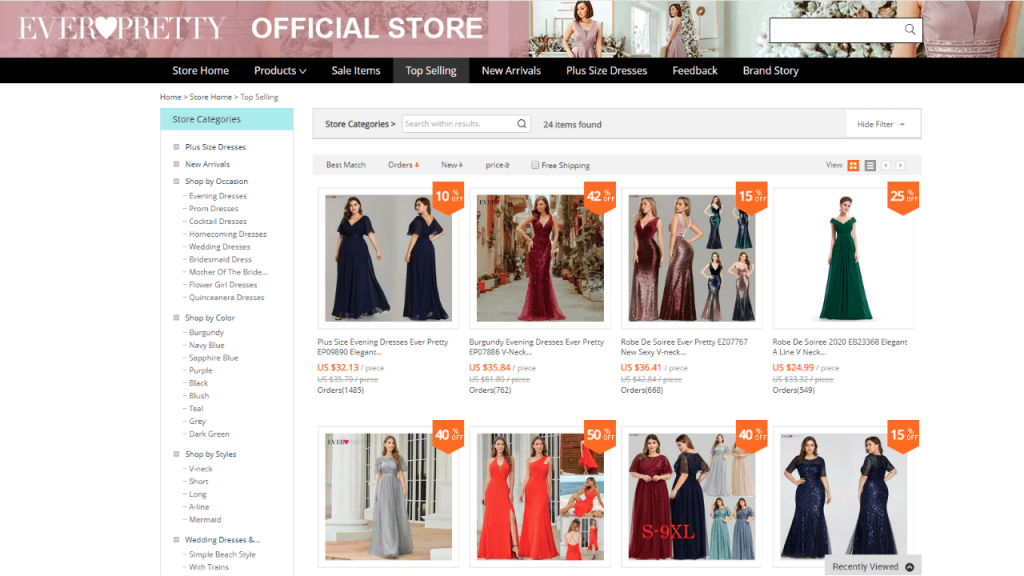Open Simple Beach Style category
The height and width of the screenshot is (576, 1024).
pyautogui.click(x=222, y=554)
